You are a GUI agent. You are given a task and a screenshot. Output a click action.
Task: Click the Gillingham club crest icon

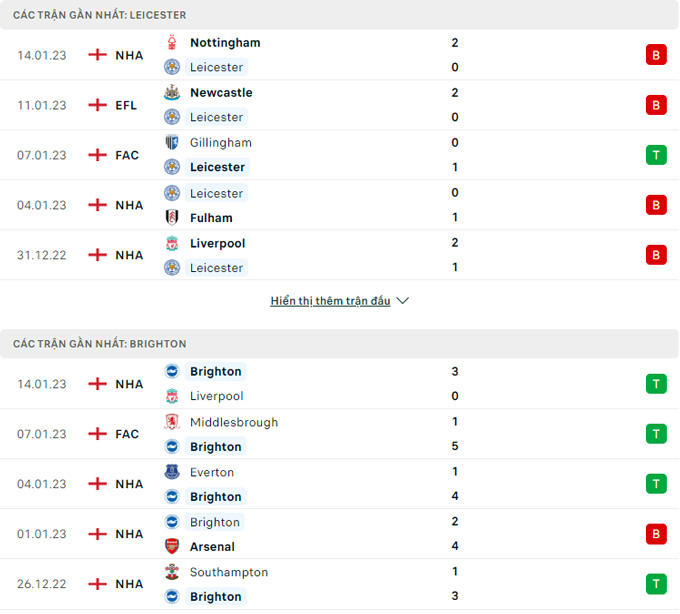[172, 143]
